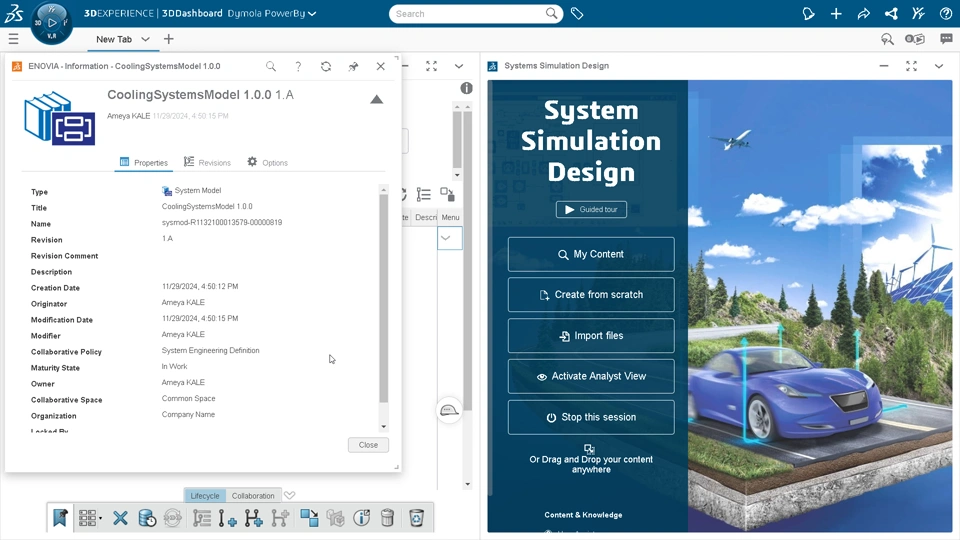Expand the heart chevron beside Collaboration tab
This screenshot has width=960, height=540.
[x=290, y=495]
